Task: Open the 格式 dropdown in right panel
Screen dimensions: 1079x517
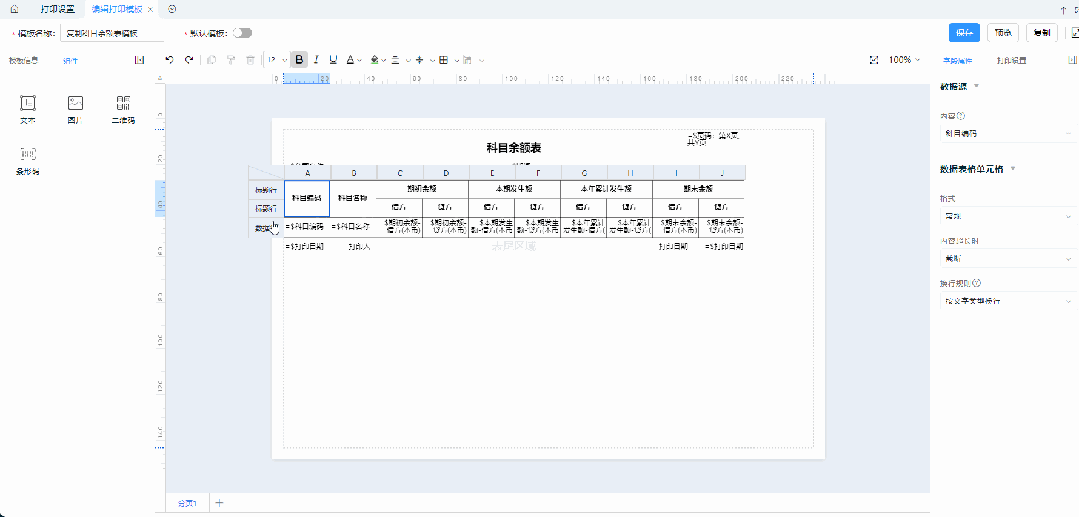Action: click(1004, 215)
